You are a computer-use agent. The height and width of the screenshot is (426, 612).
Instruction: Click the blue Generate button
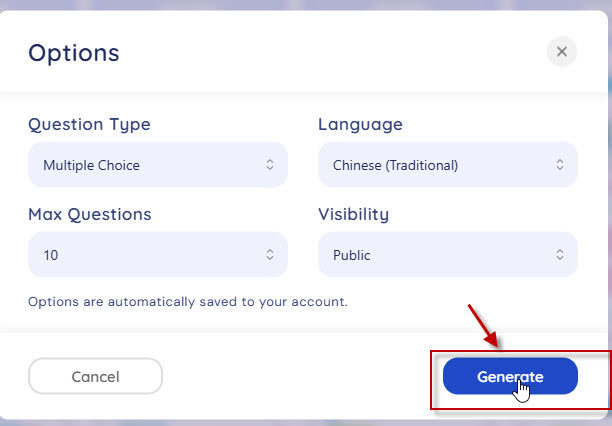[510, 377]
